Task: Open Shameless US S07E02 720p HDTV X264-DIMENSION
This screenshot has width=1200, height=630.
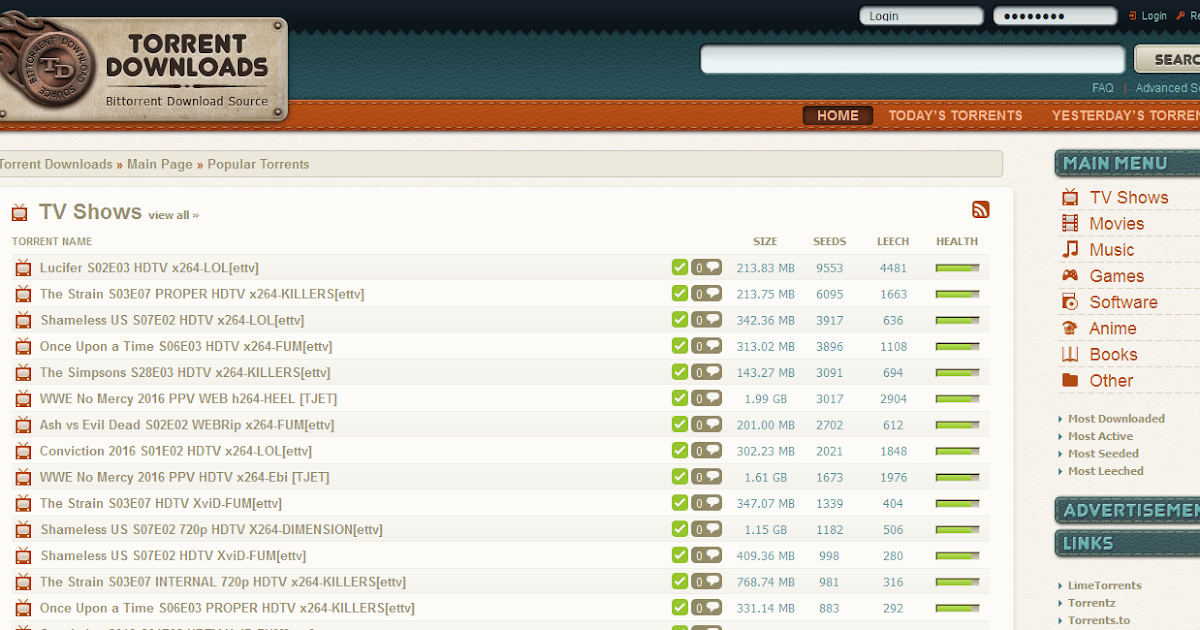Action: point(211,529)
